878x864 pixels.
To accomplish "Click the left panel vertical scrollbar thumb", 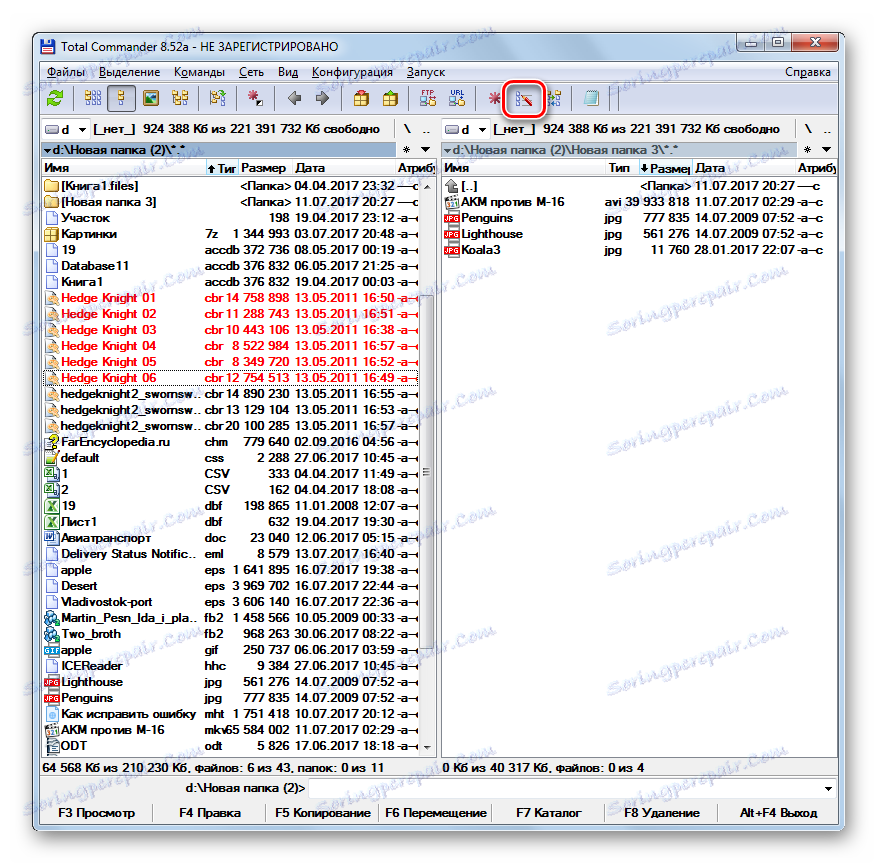I will [x=427, y=471].
